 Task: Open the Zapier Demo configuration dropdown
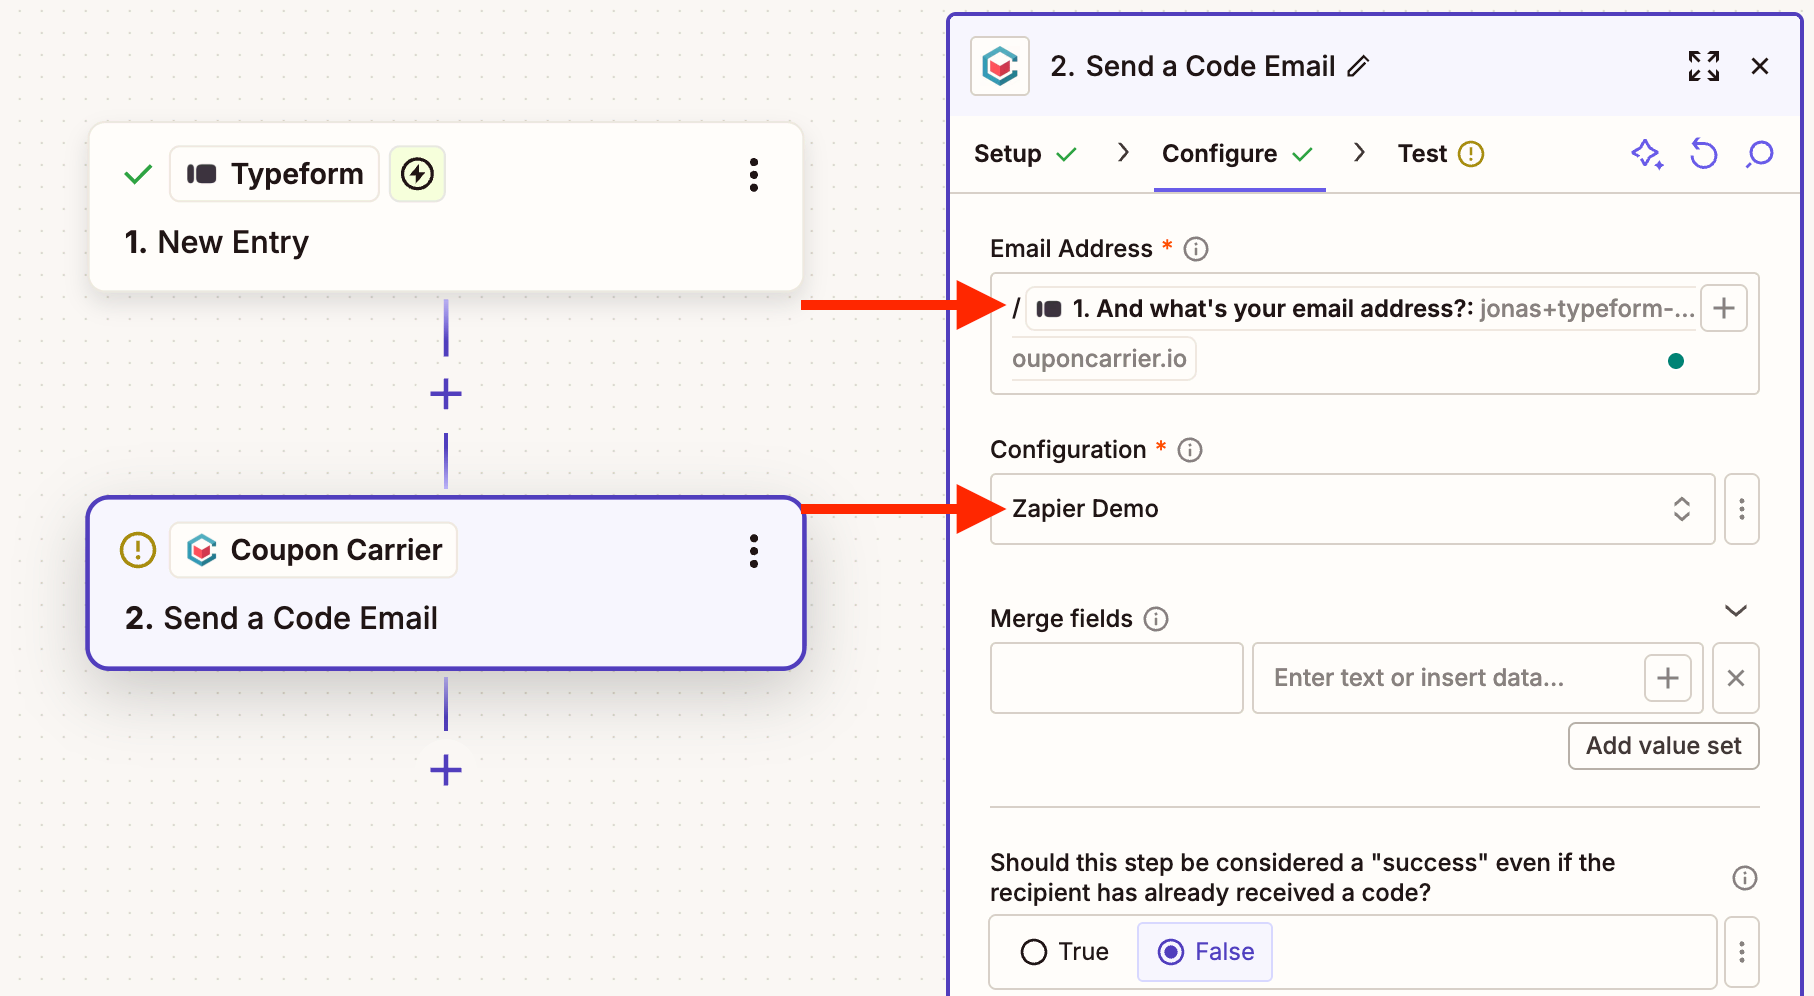1352,509
